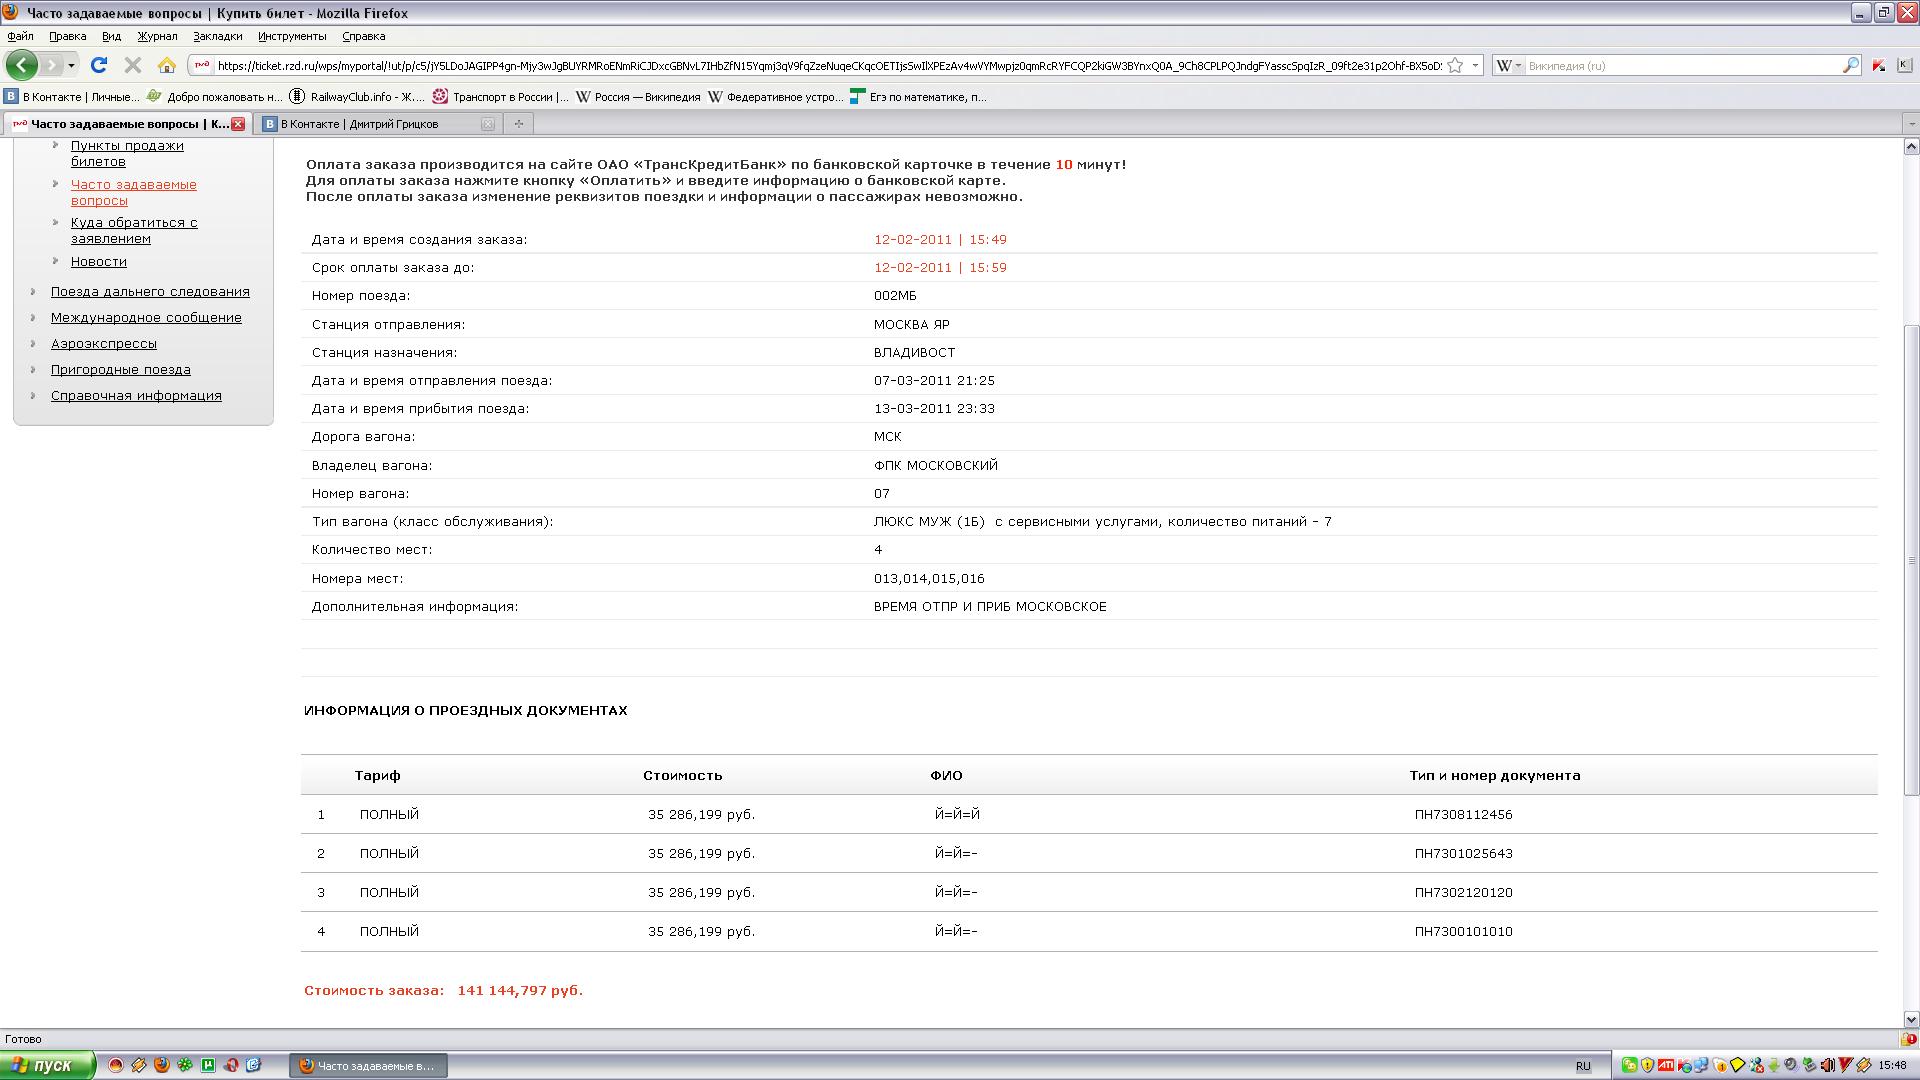
Task: Open the Закладки menu
Action: point(217,36)
